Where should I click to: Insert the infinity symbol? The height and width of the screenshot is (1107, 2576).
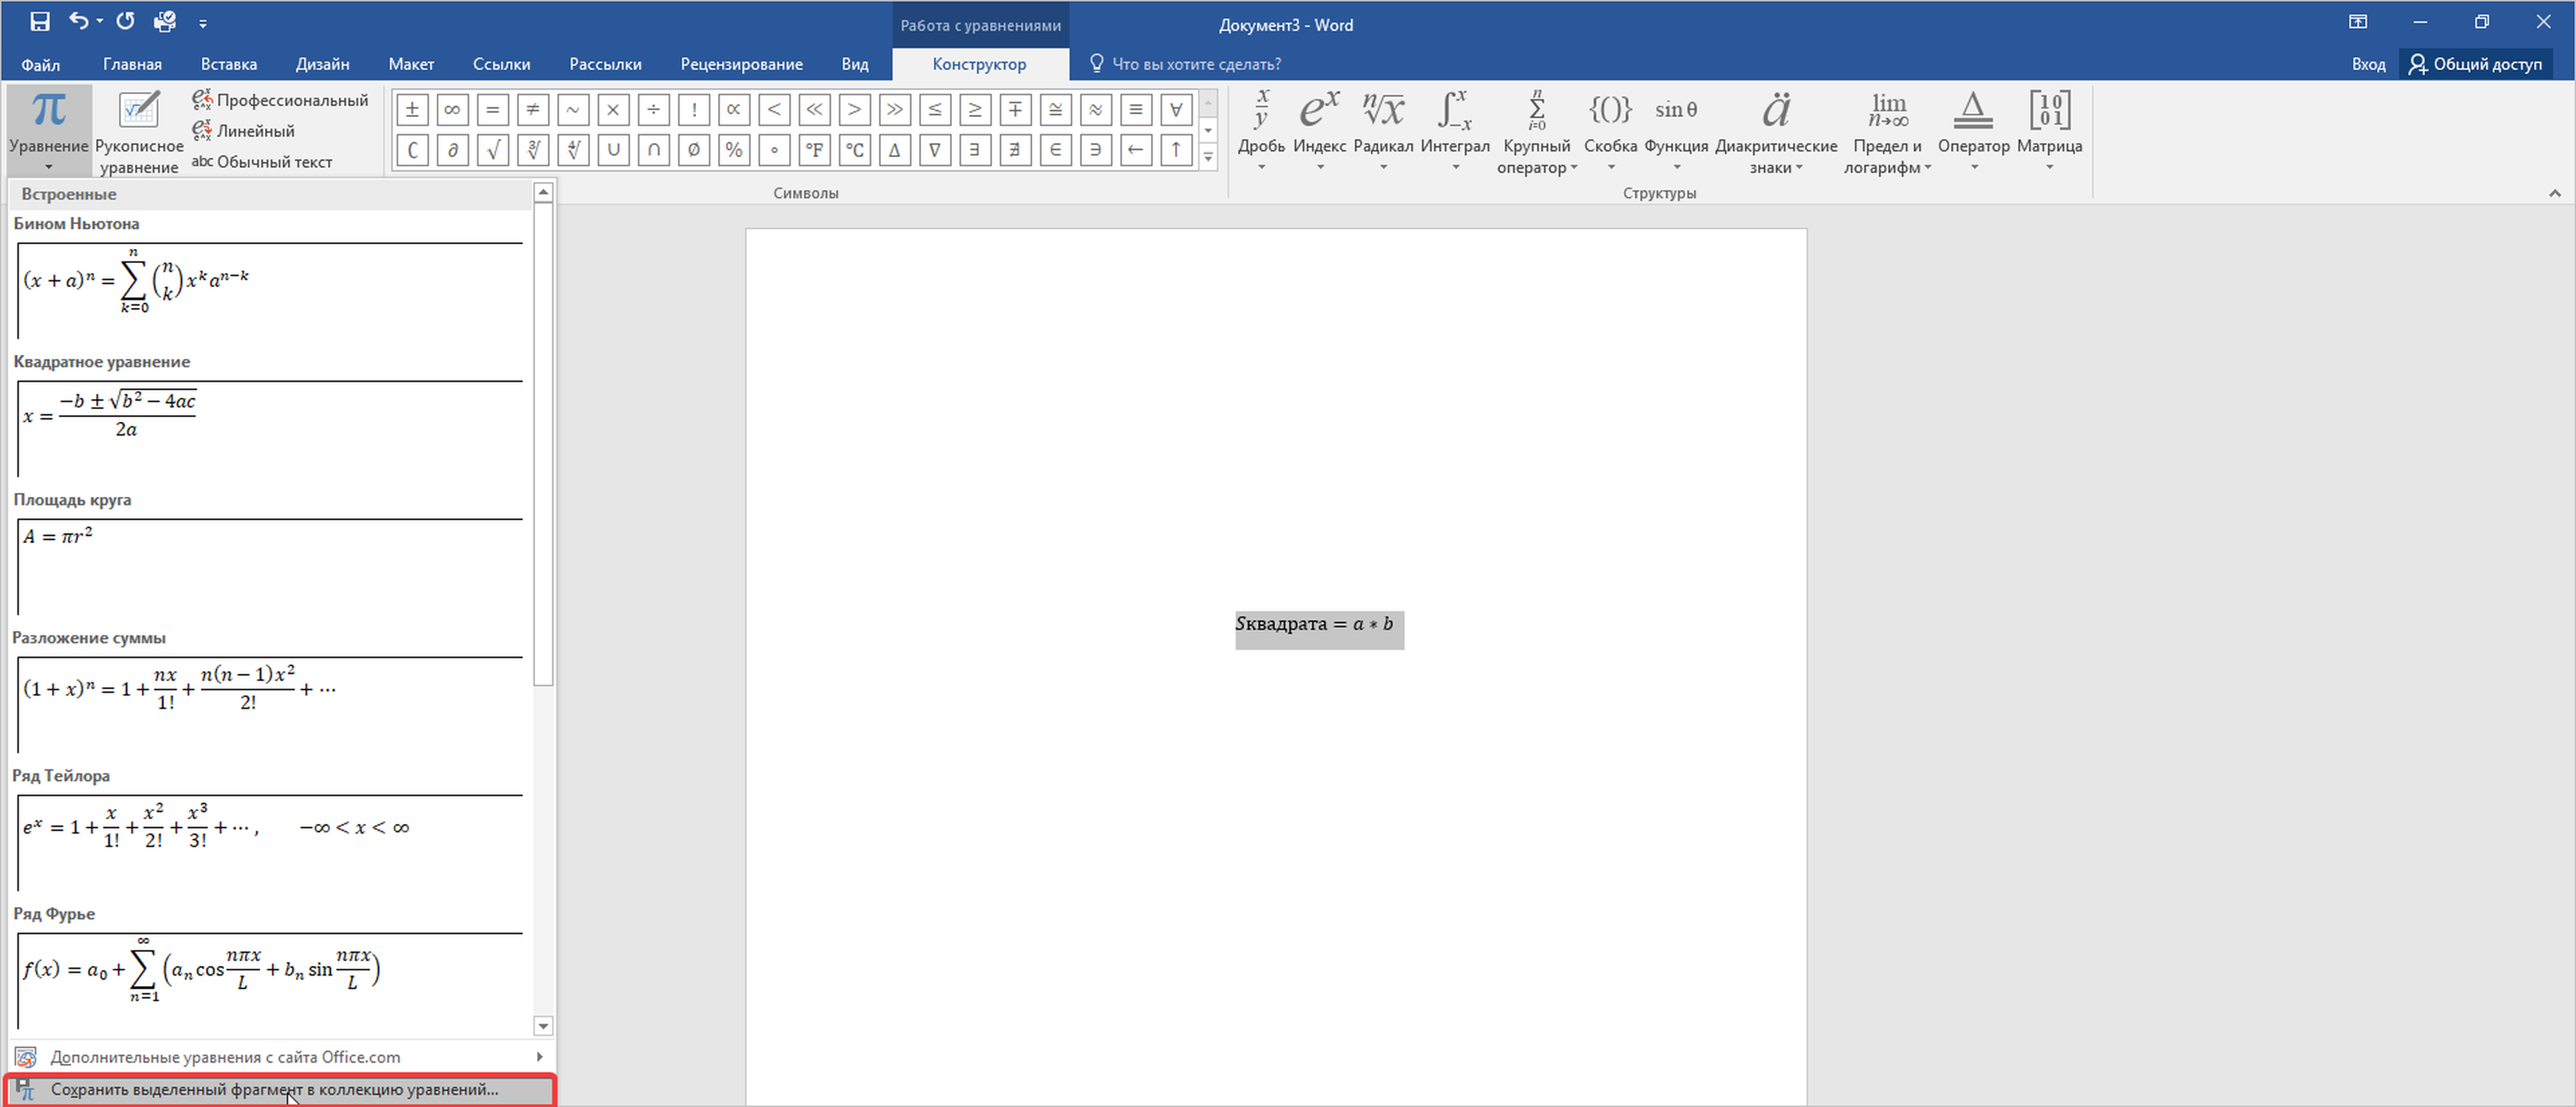pos(452,110)
